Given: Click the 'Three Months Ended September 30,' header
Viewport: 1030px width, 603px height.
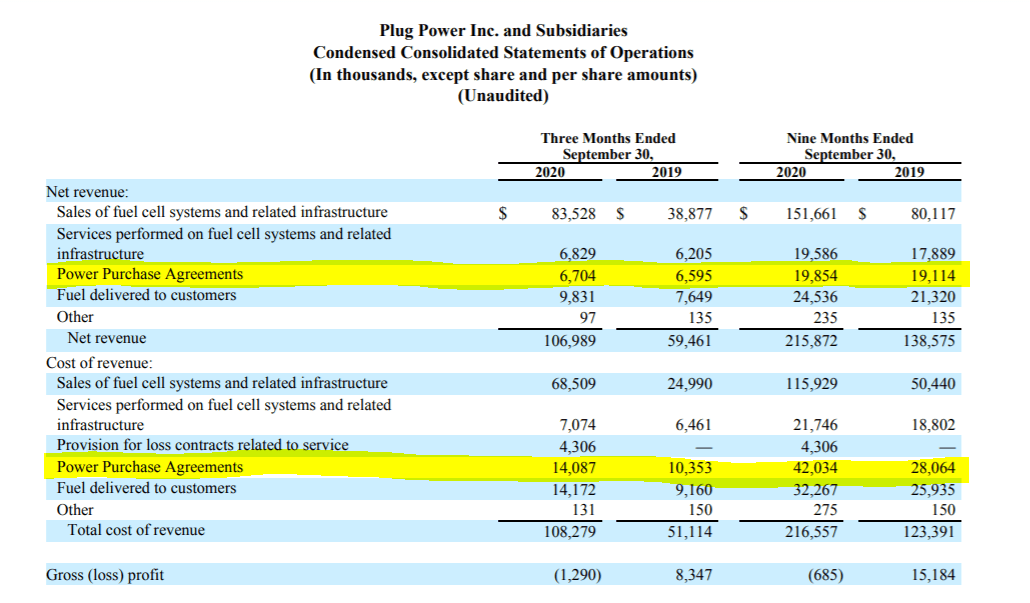Looking at the screenshot, I should pos(608,146).
